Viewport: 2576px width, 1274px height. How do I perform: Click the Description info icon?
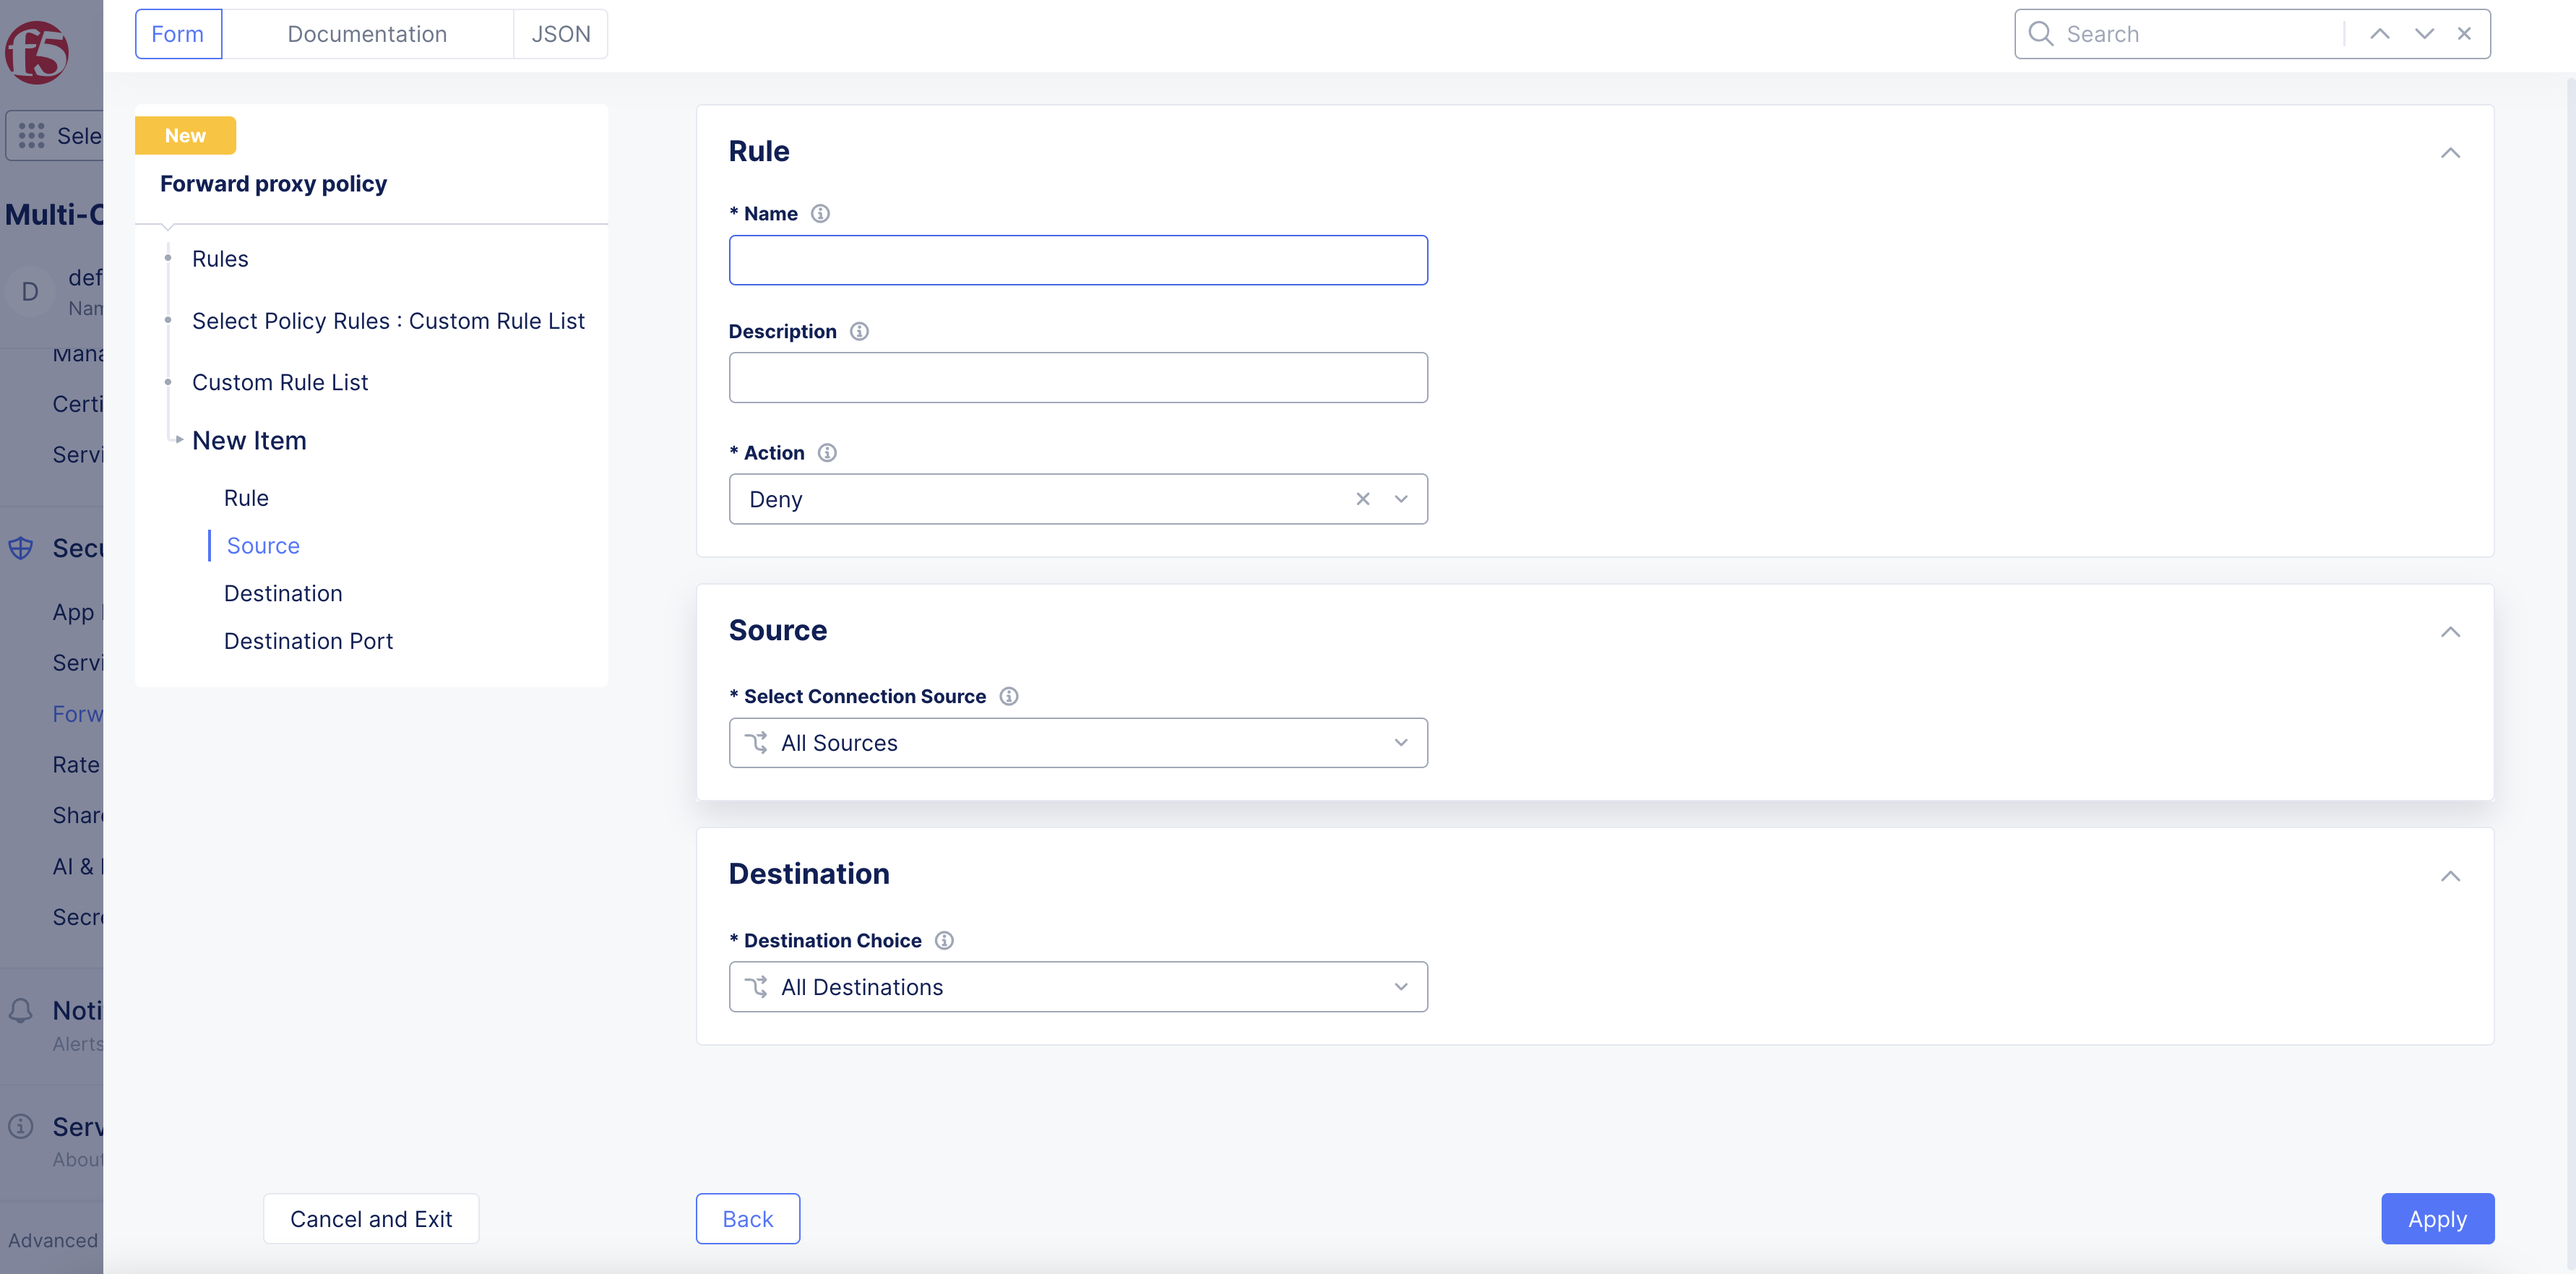(859, 331)
